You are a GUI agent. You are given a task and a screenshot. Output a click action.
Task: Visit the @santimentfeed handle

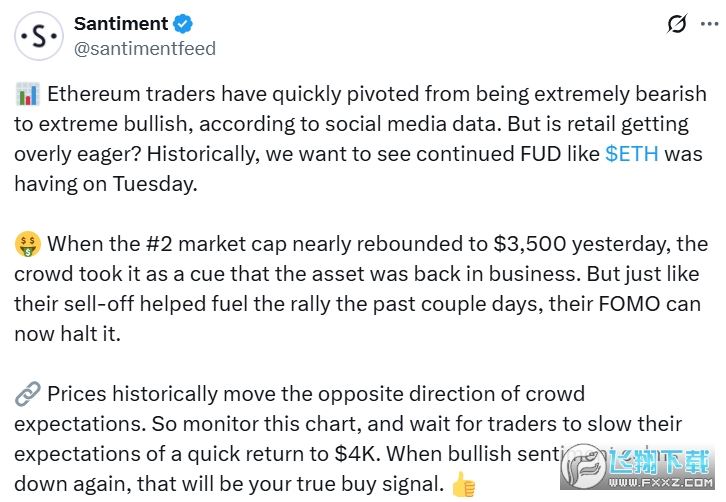point(145,48)
